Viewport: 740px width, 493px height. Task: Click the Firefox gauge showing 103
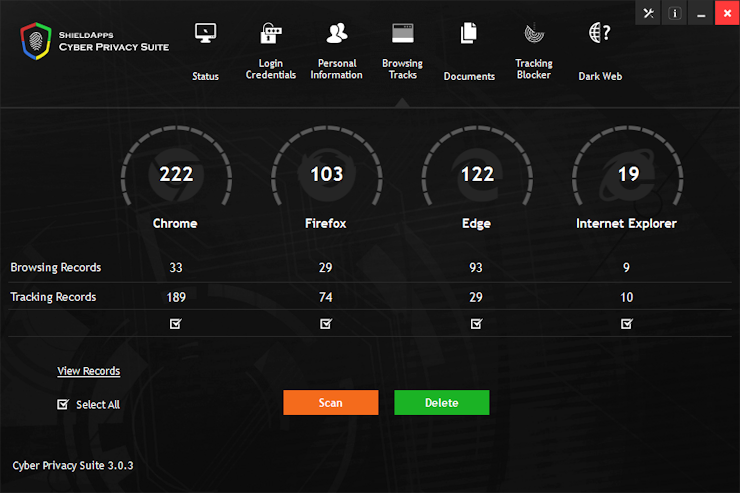click(x=327, y=167)
